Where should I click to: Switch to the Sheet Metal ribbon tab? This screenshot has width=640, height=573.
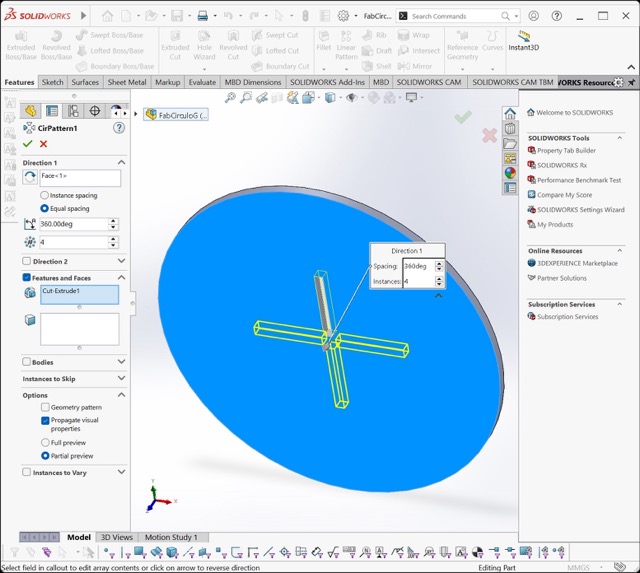click(127, 82)
